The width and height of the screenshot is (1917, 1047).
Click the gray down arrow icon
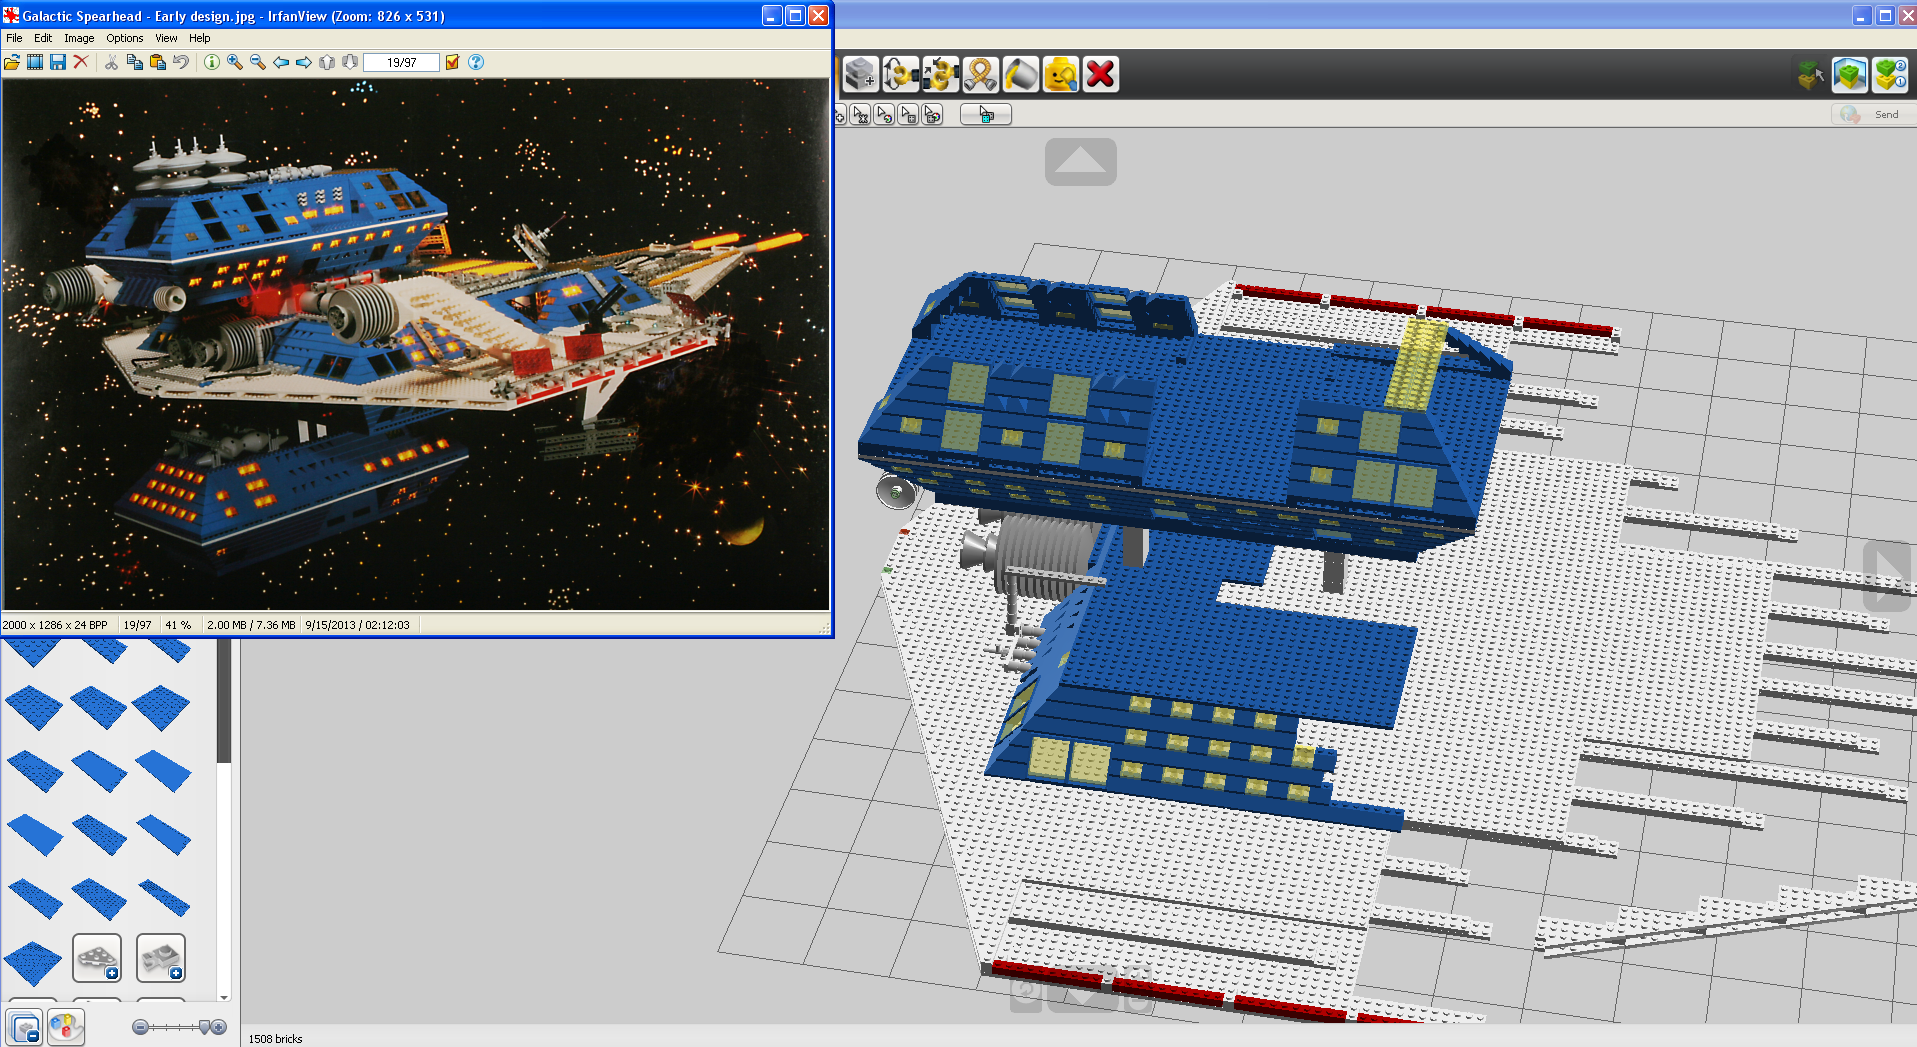350,62
